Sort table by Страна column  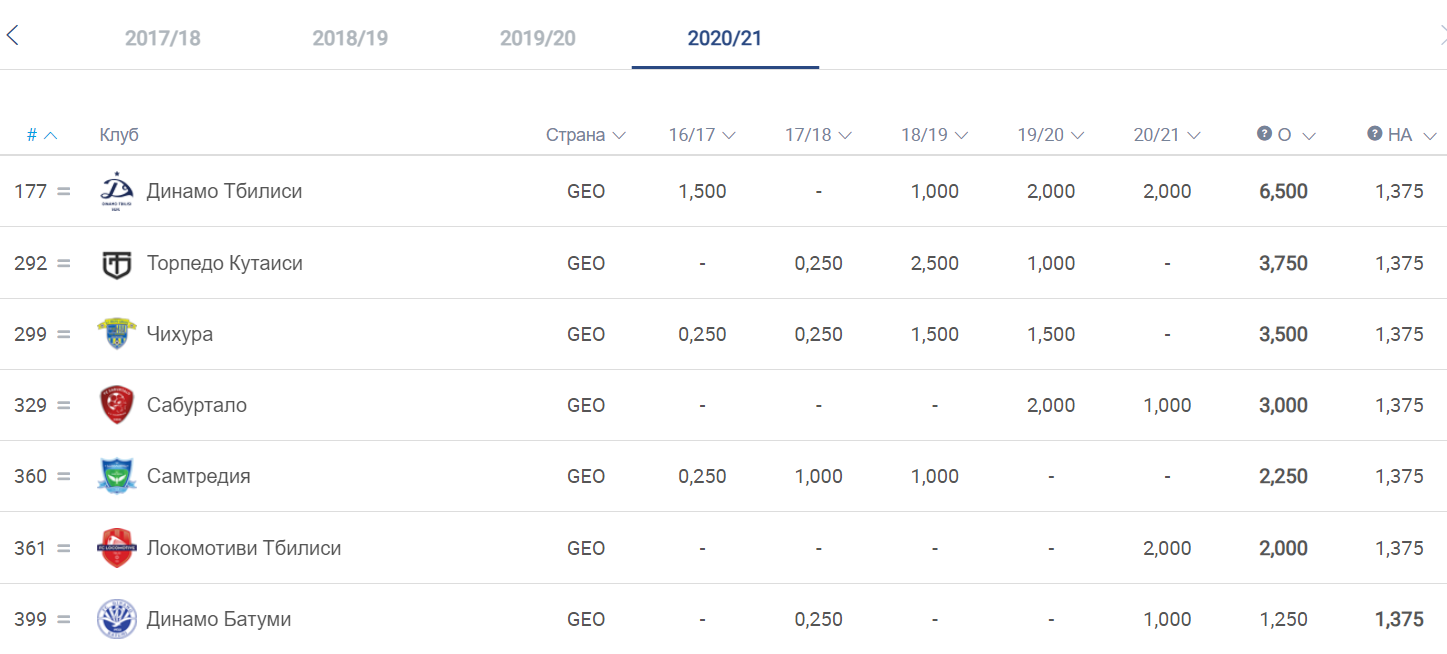tap(585, 135)
